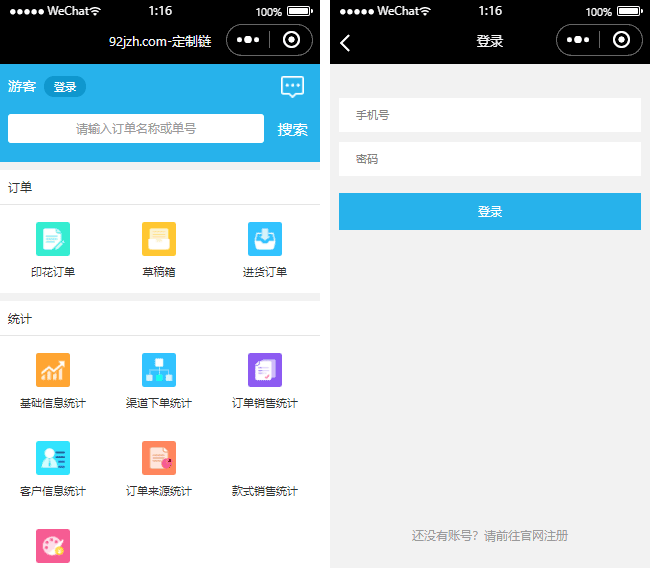Focus the 手机号 phone input

[x=490, y=115]
